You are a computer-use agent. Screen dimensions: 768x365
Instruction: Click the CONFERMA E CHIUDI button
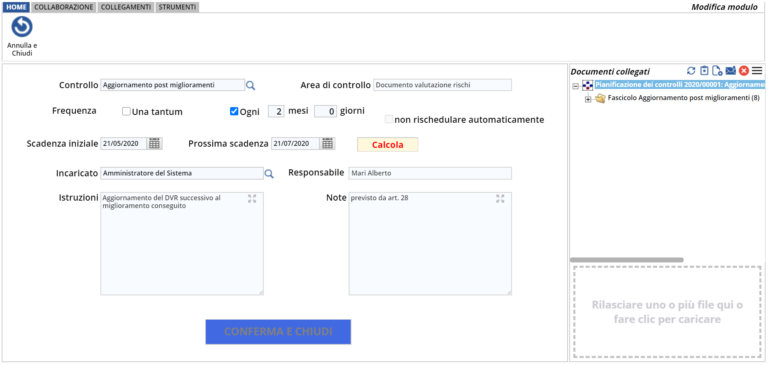(278, 332)
